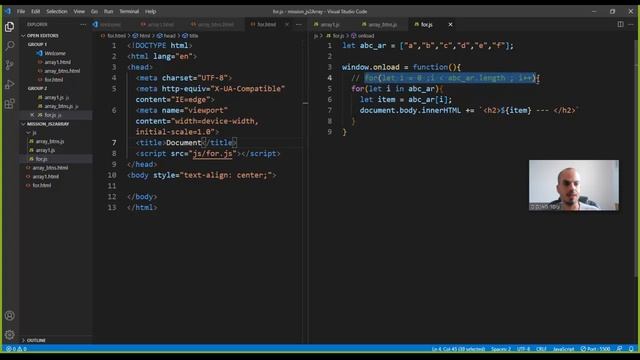Screen dimensions: 640x360
Task: Open right editor group more actions
Action: [x=631, y=24]
